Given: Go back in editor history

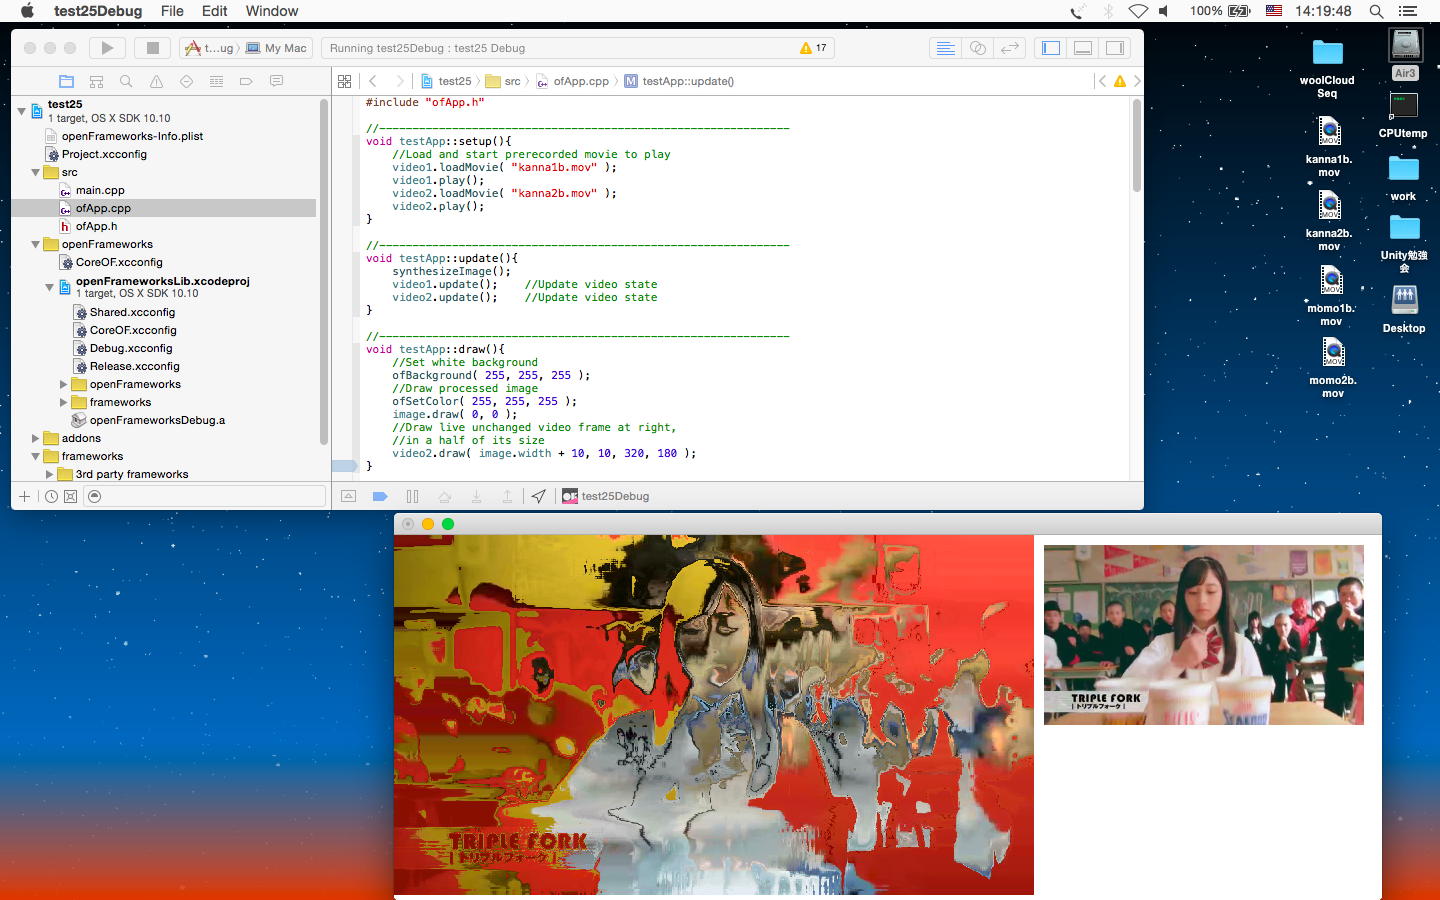Looking at the screenshot, I should [373, 81].
